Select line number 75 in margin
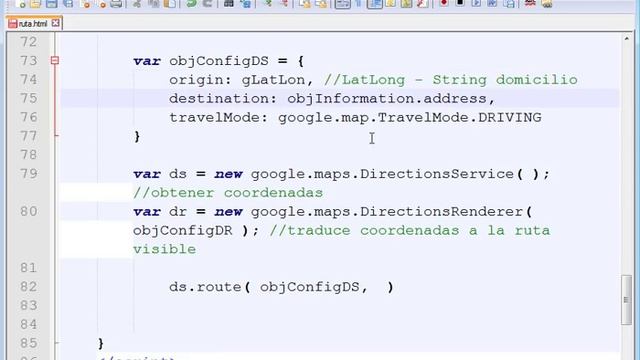The width and height of the screenshot is (640, 360). click(x=29, y=98)
